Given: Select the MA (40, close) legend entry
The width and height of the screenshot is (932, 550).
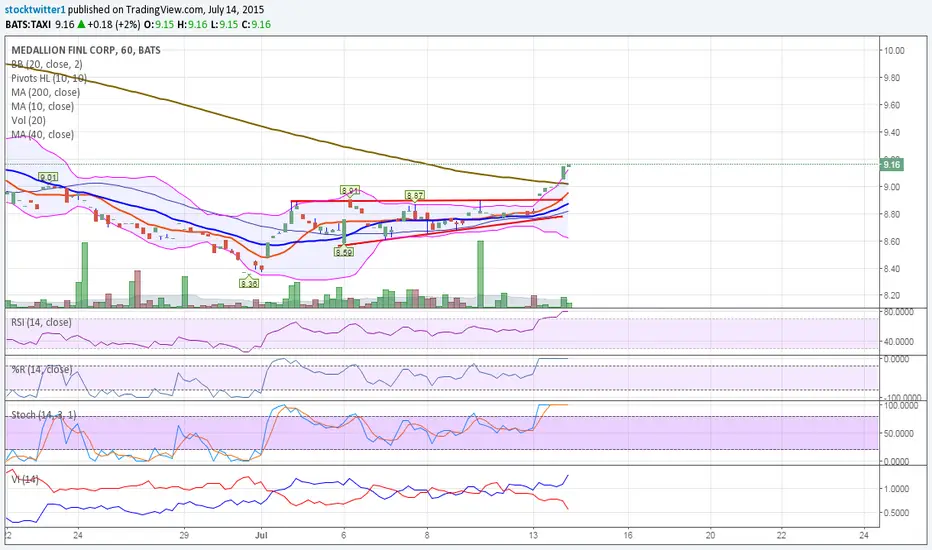Looking at the screenshot, I should (x=43, y=135).
